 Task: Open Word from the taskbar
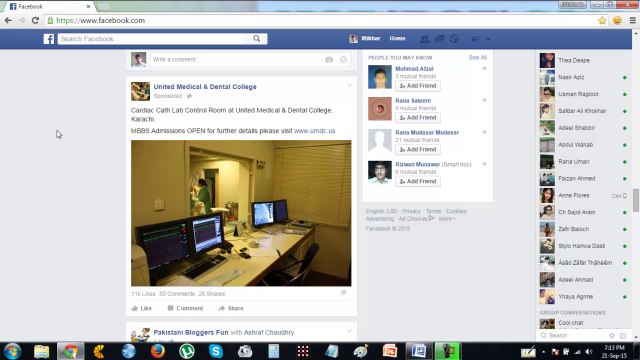(419, 351)
